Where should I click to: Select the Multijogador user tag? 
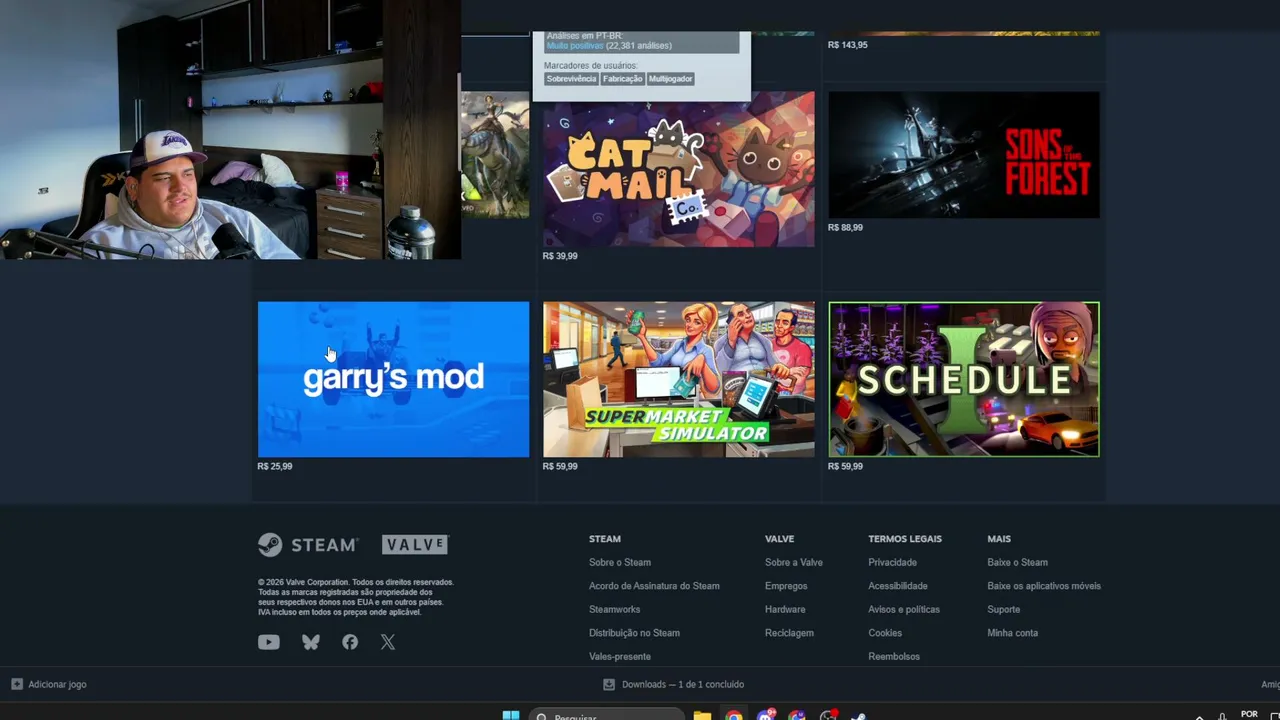pos(670,79)
